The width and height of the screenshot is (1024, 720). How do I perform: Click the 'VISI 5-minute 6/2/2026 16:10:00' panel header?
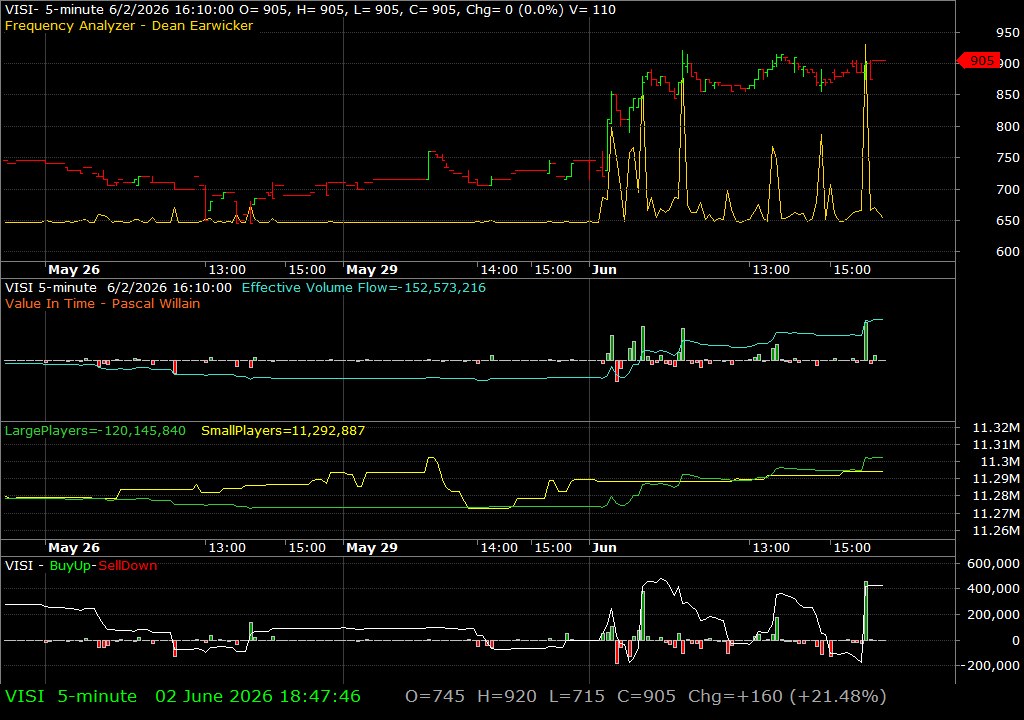point(118,287)
